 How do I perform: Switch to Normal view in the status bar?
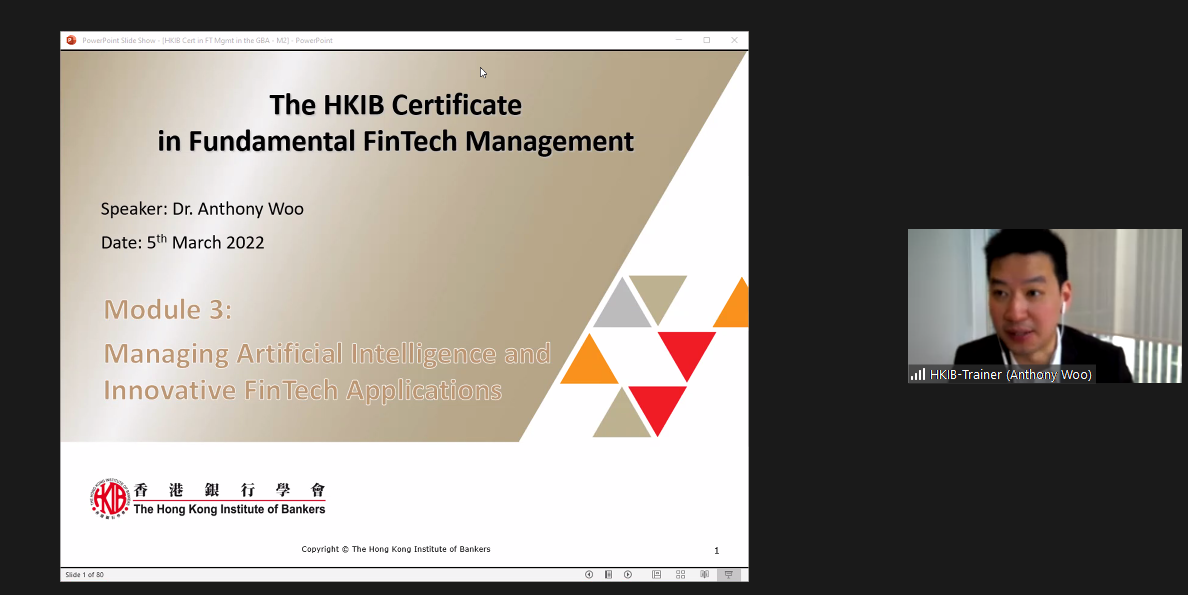pos(657,575)
